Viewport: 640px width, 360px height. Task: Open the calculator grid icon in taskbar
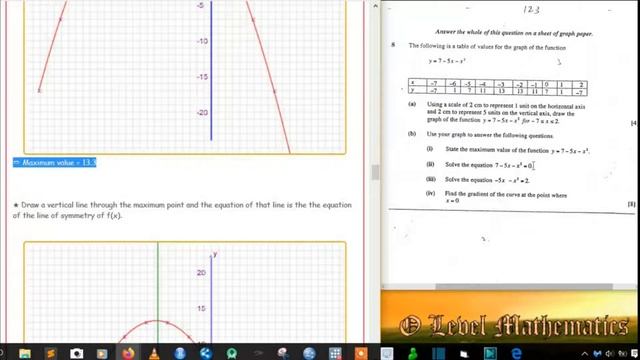pyautogui.click(x=335, y=353)
